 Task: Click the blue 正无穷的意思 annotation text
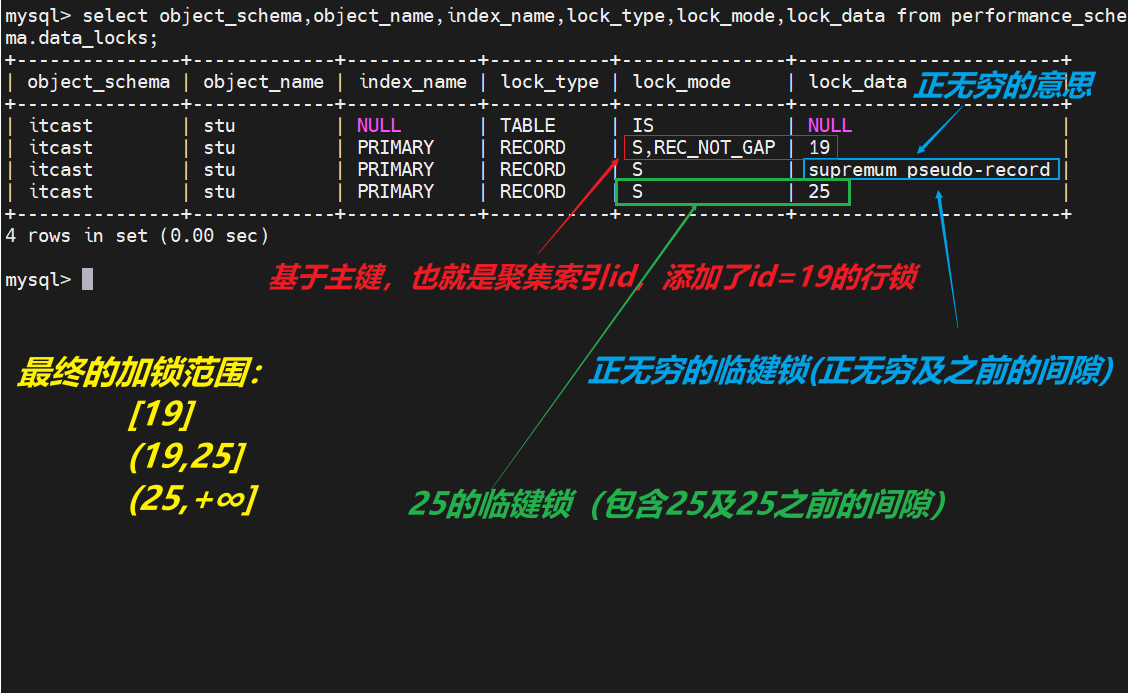1003,85
